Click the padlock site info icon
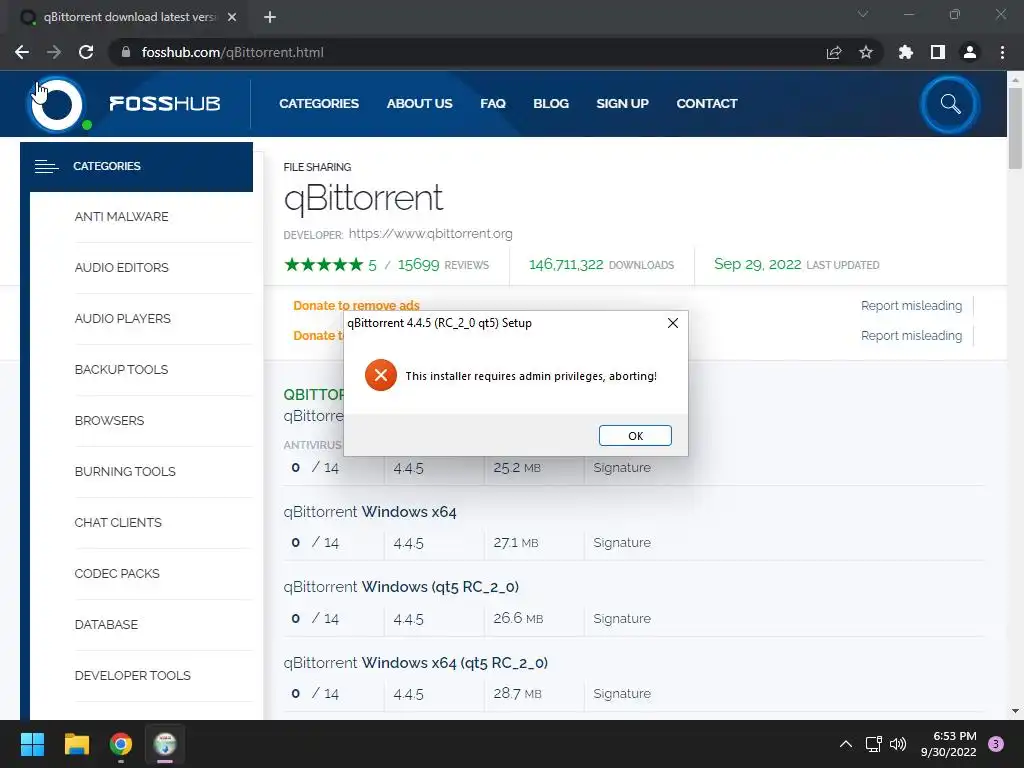Viewport: 1024px width, 768px height. (126, 52)
